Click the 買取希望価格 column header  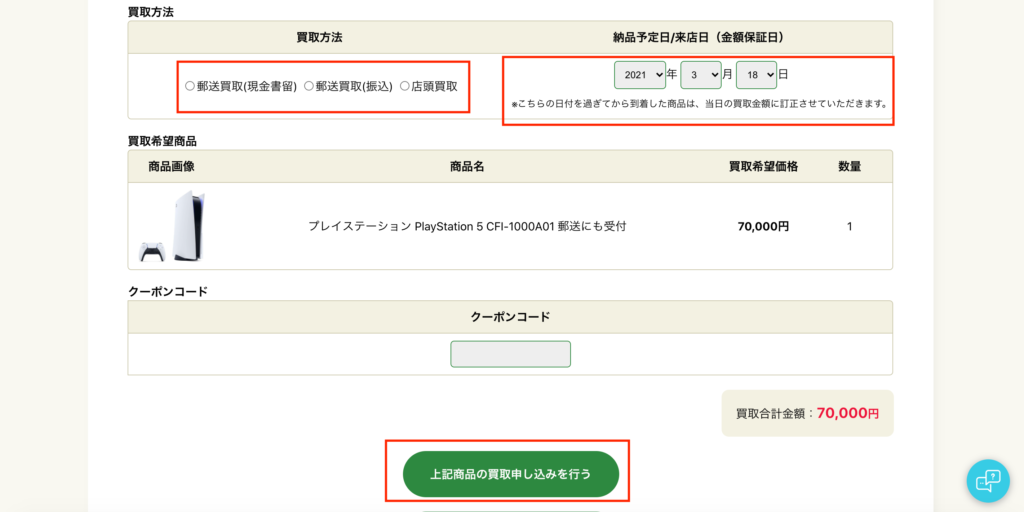763,167
